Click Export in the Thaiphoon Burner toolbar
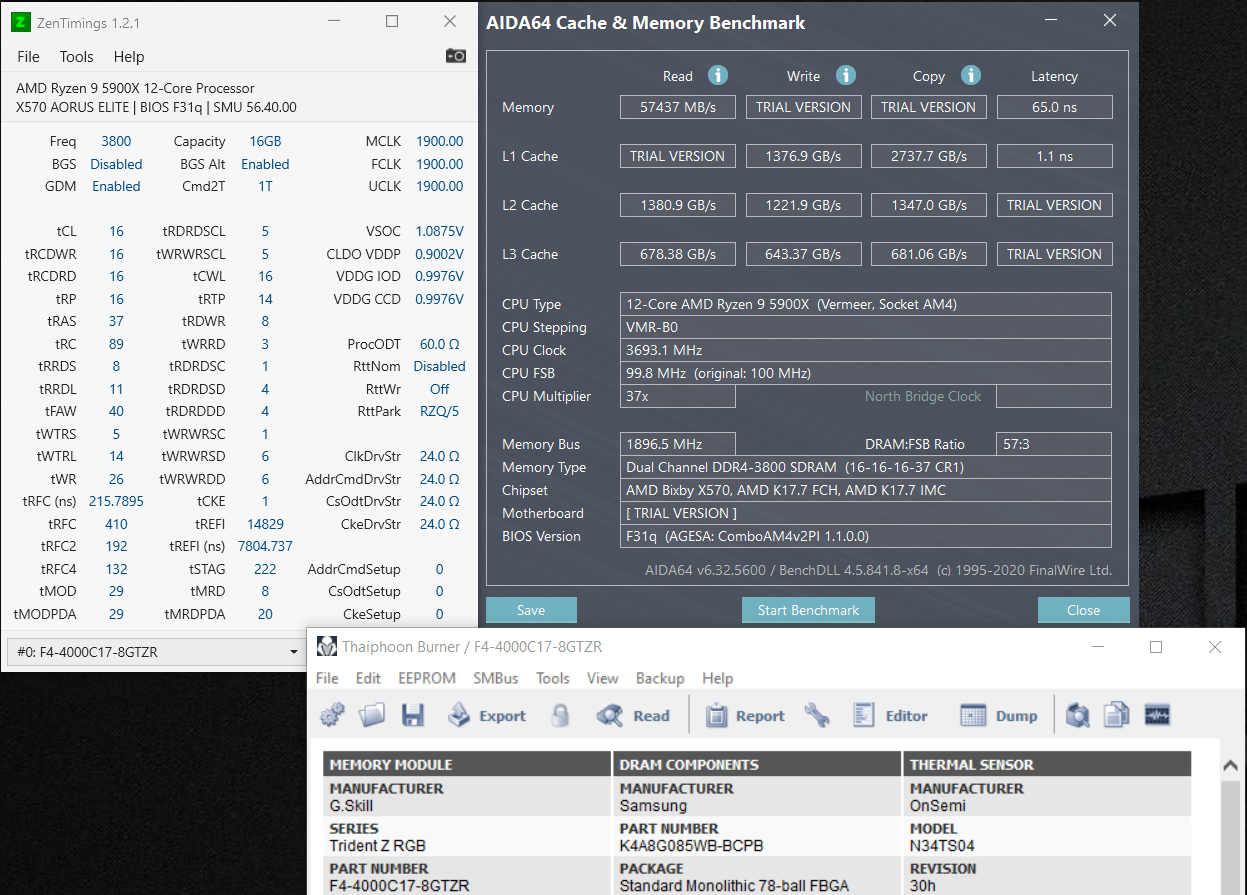Image resolution: width=1247 pixels, height=895 pixels. 487,715
